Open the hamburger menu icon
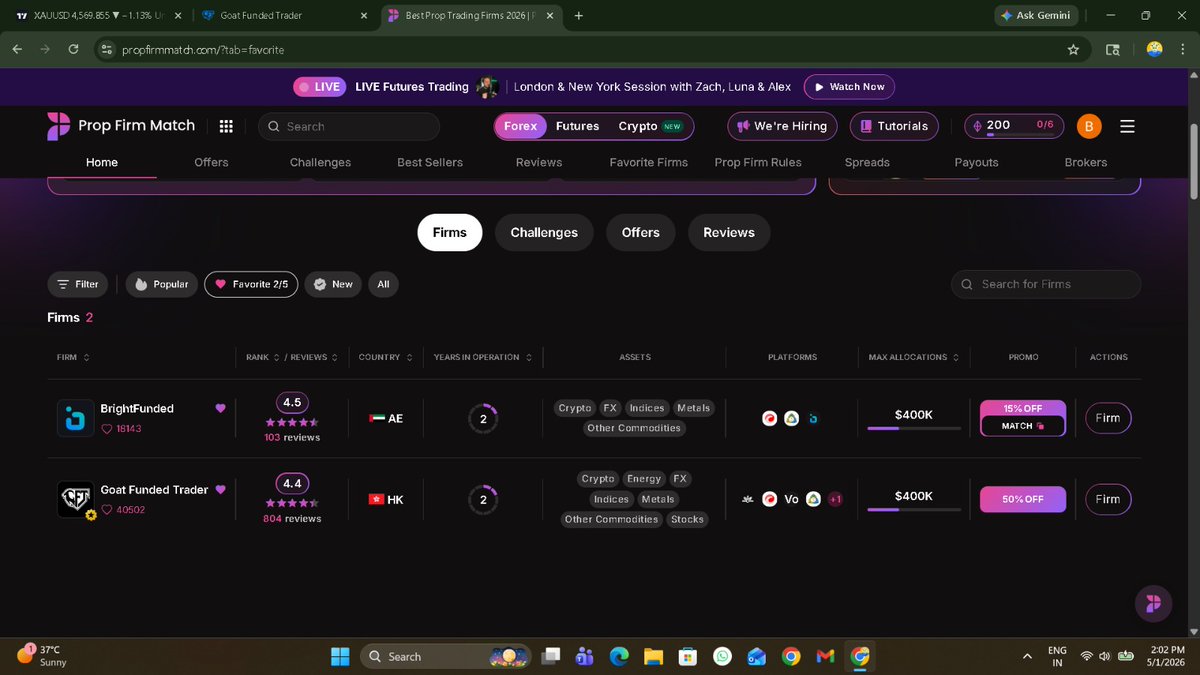This screenshot has width=1200, height=675. [1127, 126]
